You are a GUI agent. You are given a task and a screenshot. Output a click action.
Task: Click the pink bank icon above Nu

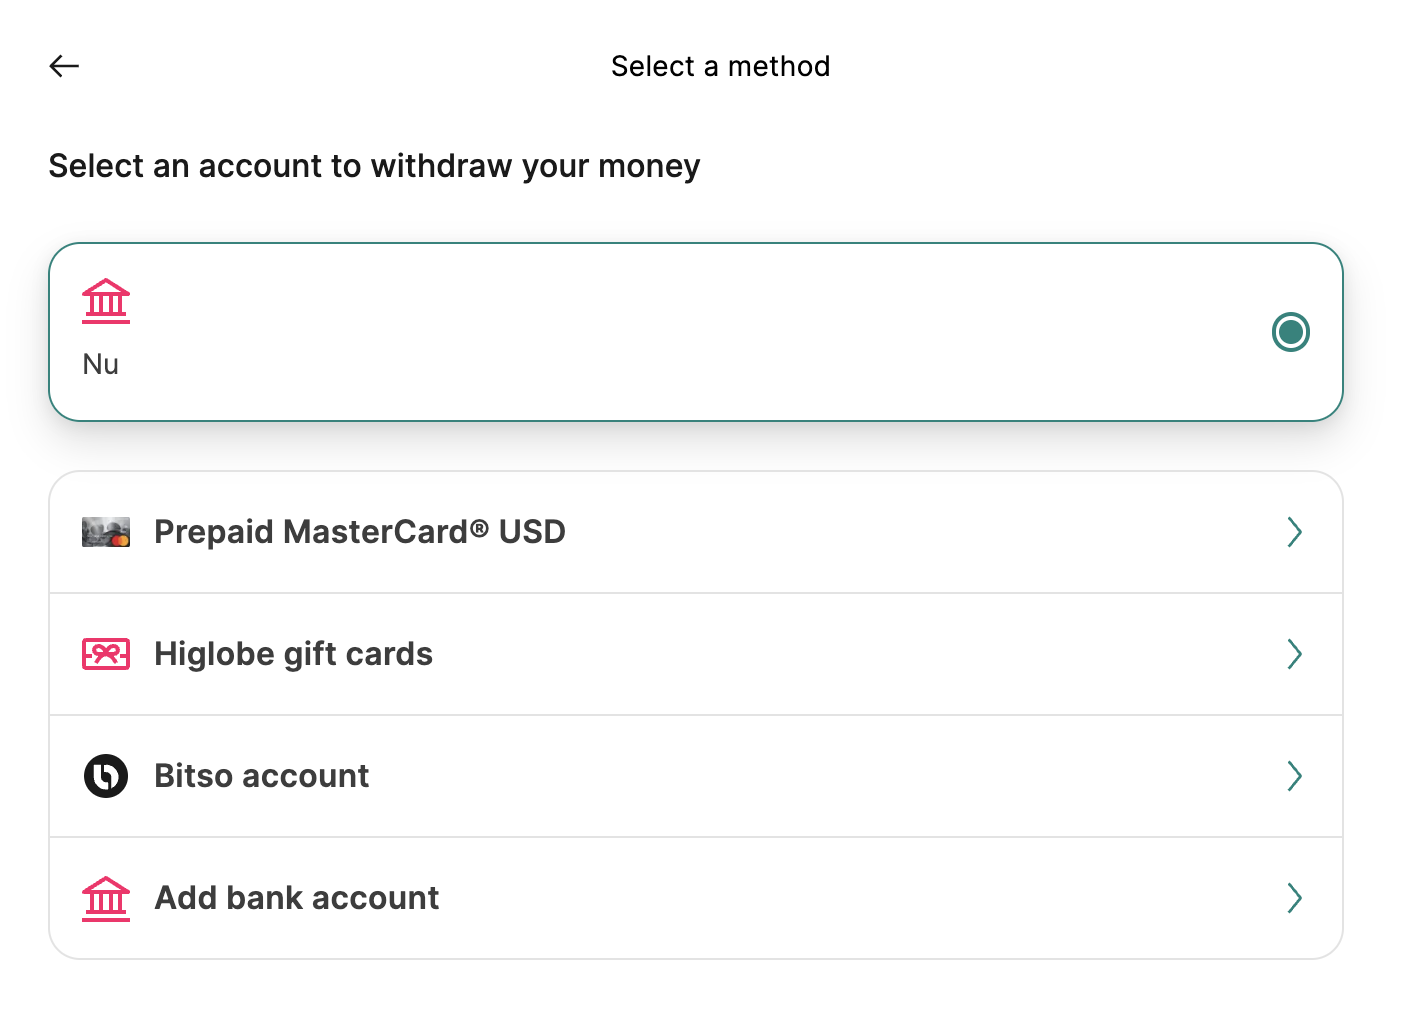pyautogui.click(x=106, y=301)
